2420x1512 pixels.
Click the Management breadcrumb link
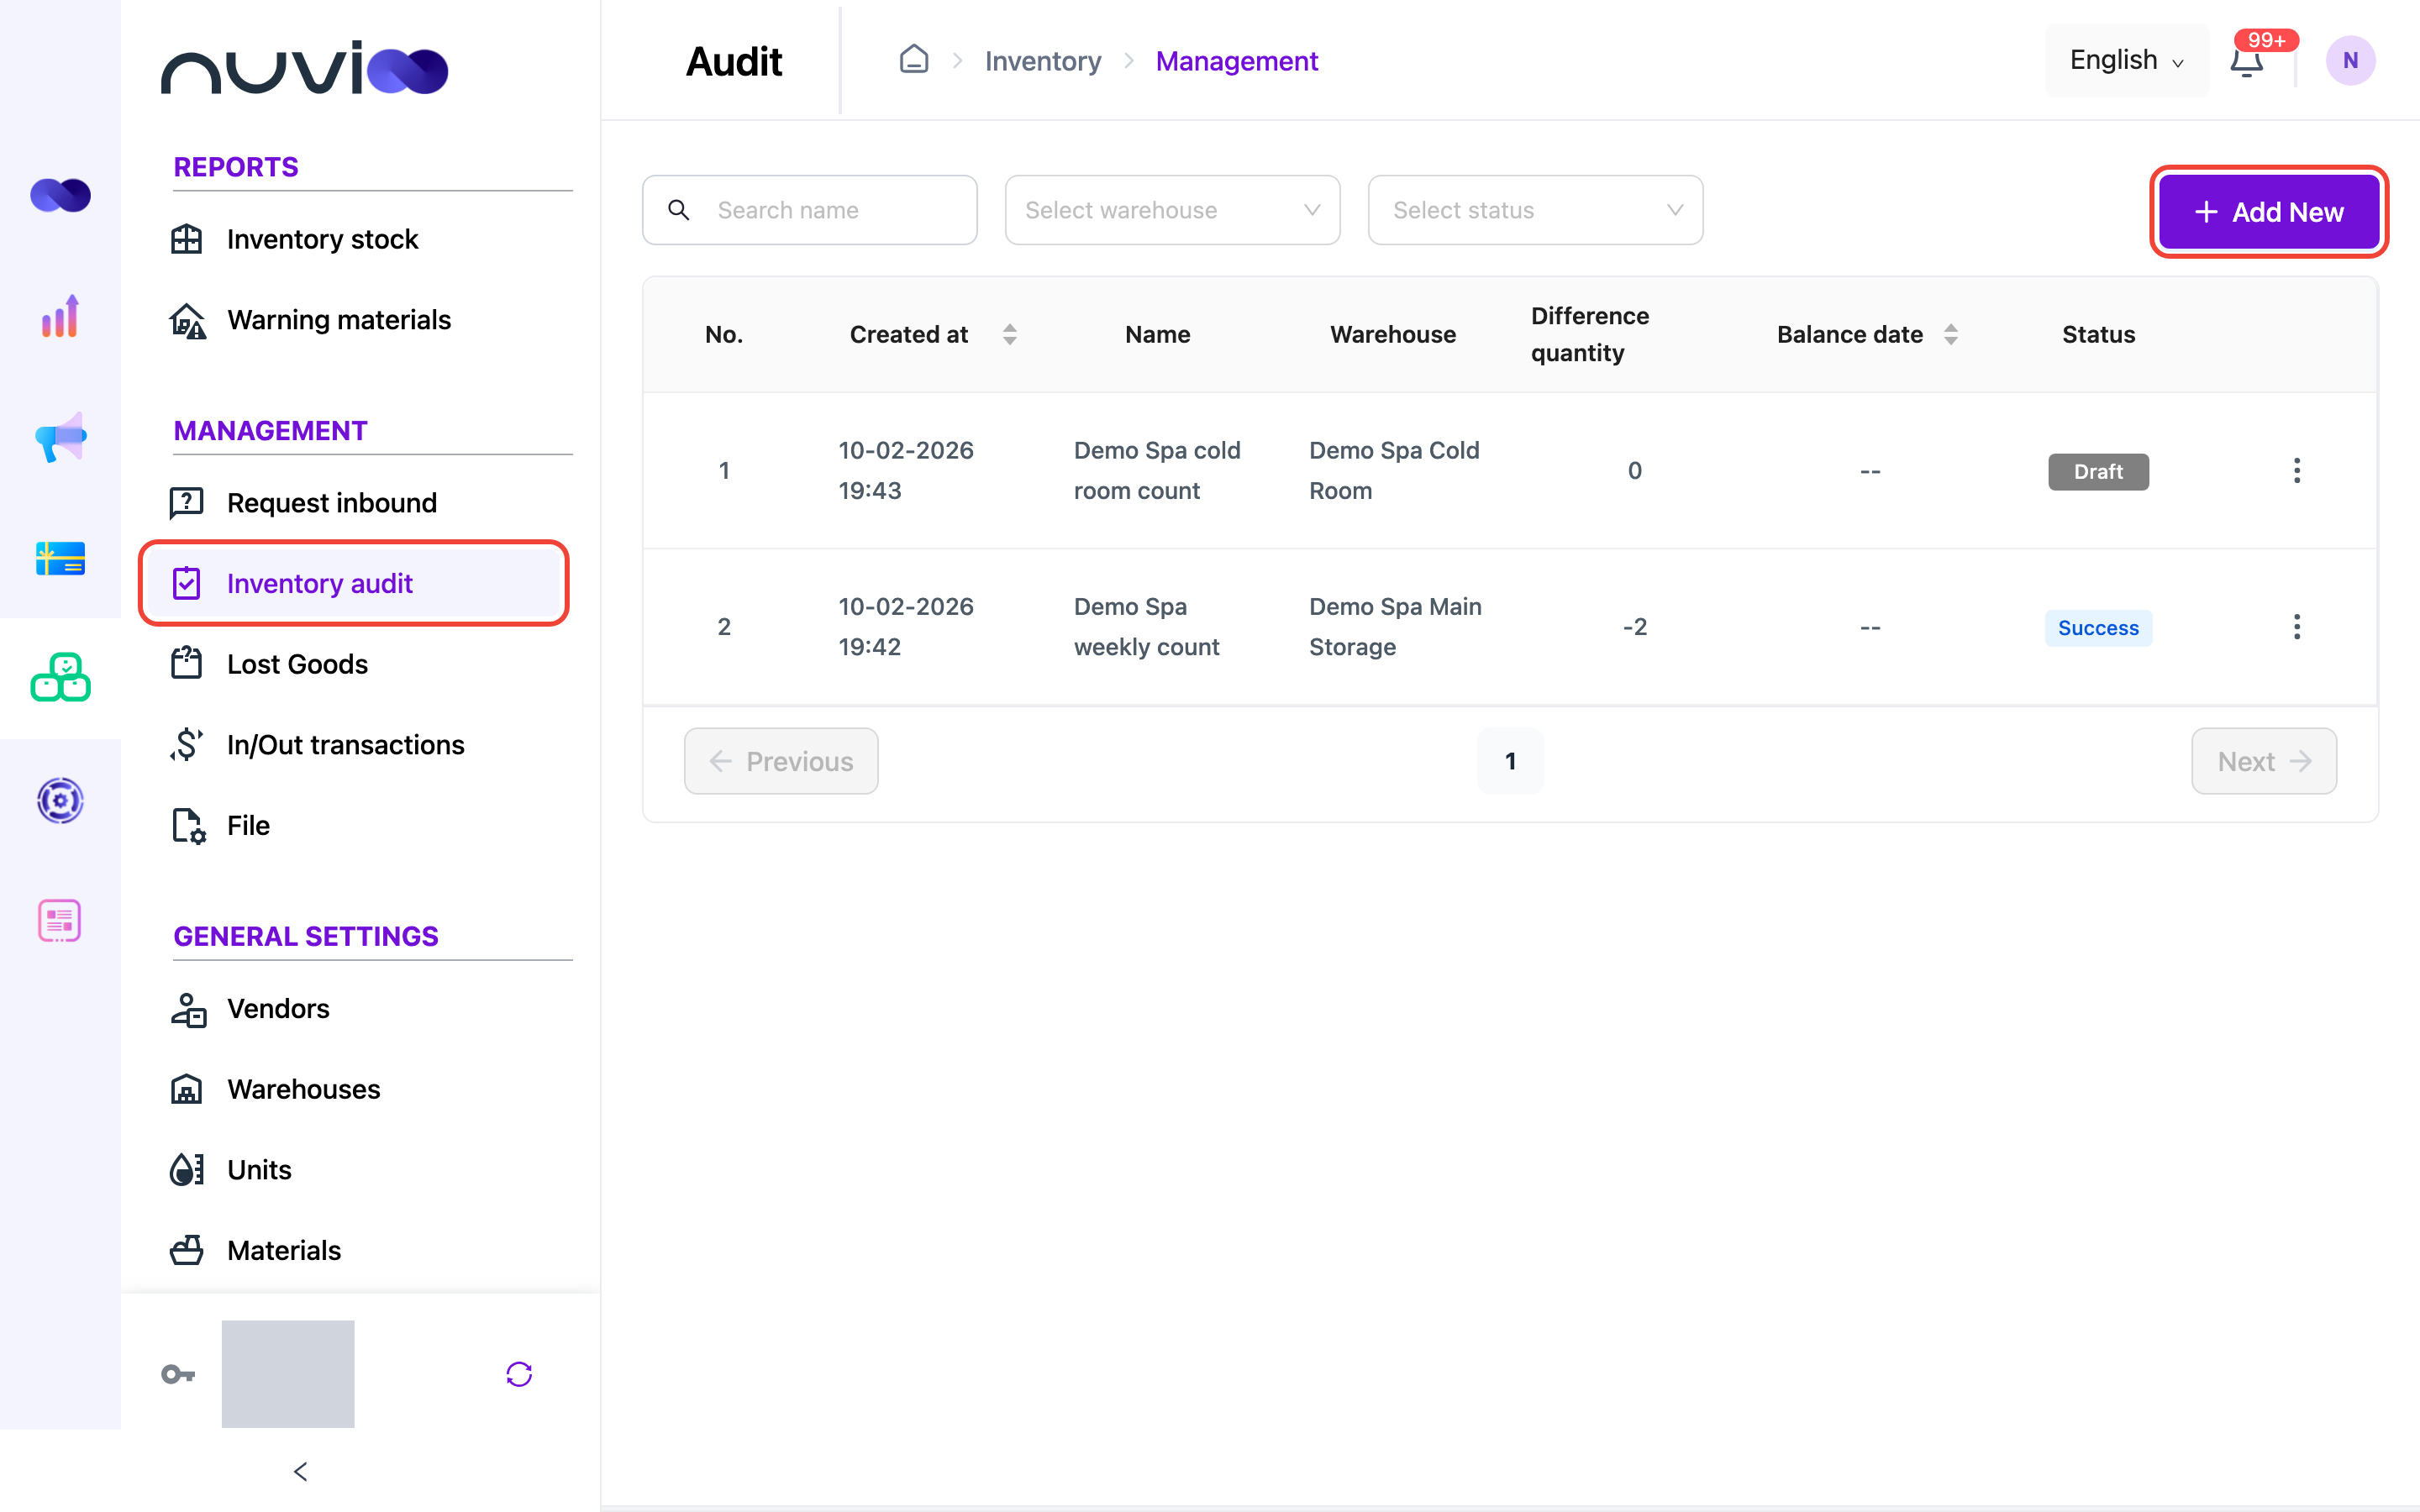1237,61
